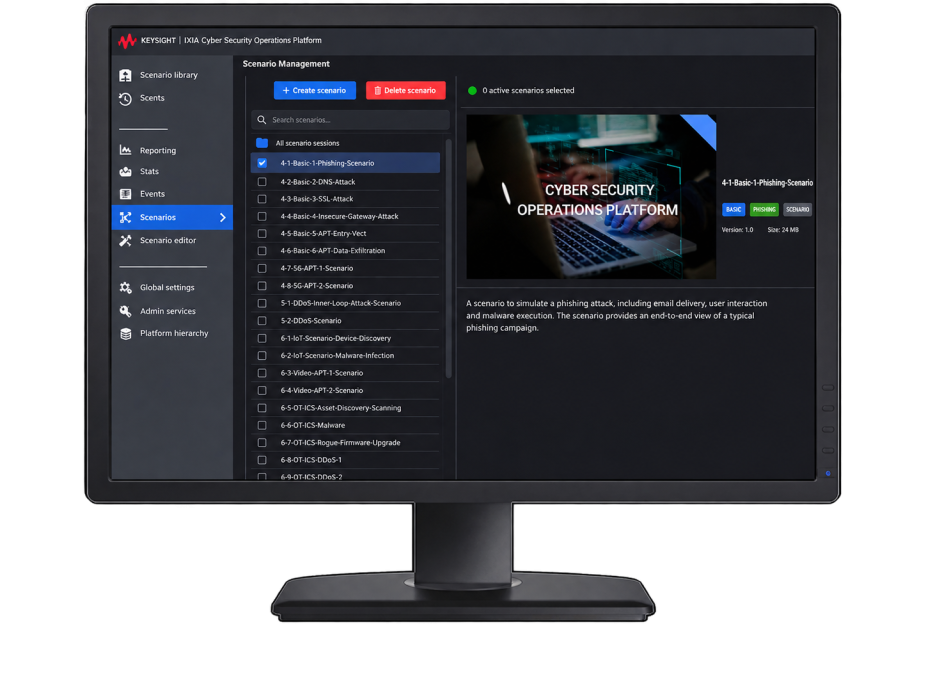Click the magnifier icon in the search box

pos(262,120)
